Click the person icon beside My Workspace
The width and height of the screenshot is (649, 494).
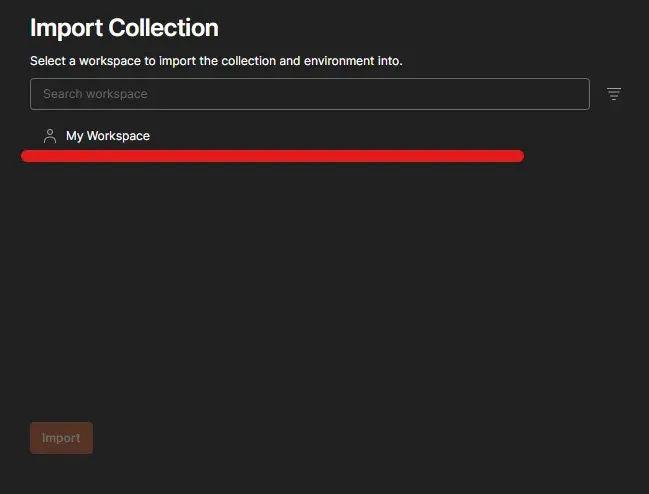pos(50,136)
